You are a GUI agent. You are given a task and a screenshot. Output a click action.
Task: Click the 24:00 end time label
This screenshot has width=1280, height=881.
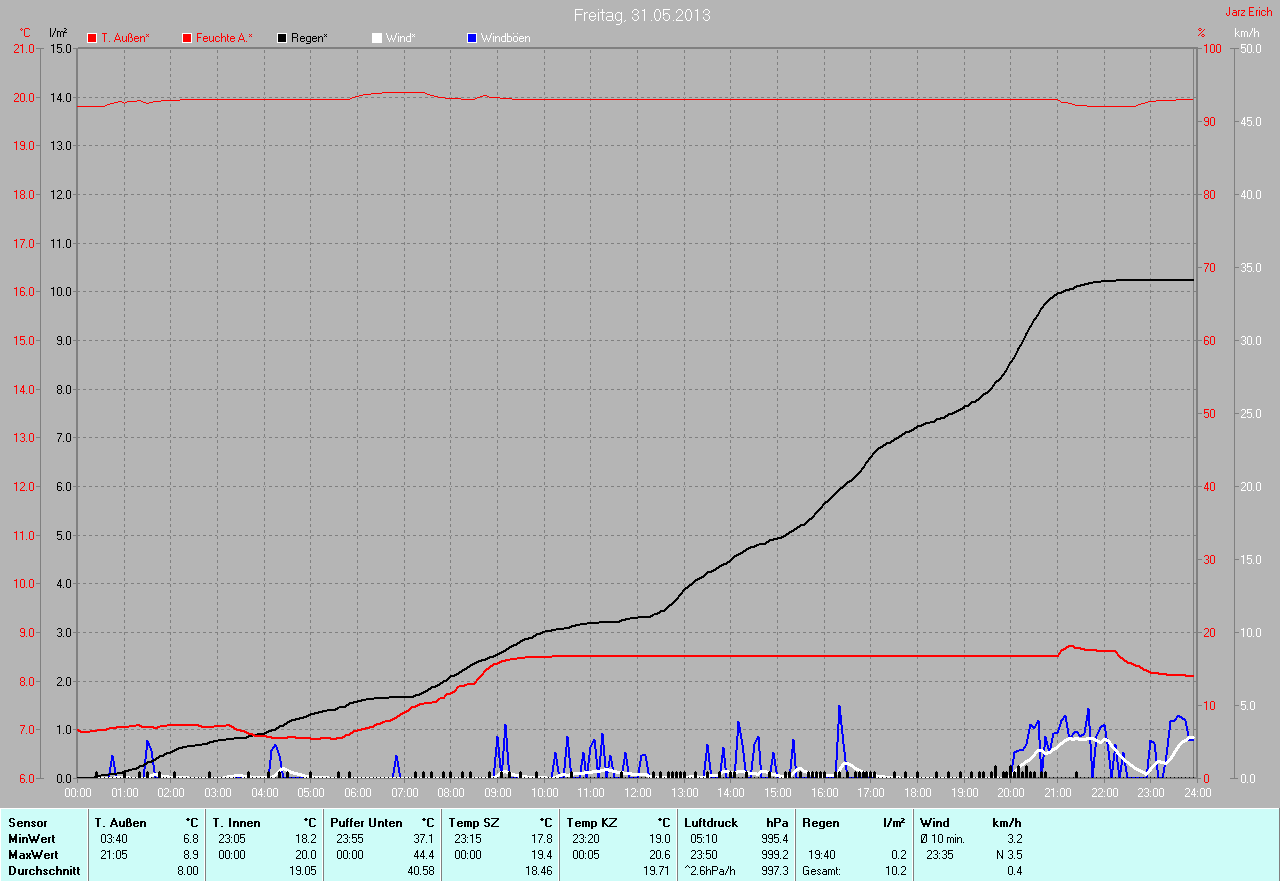point(1196,792)
